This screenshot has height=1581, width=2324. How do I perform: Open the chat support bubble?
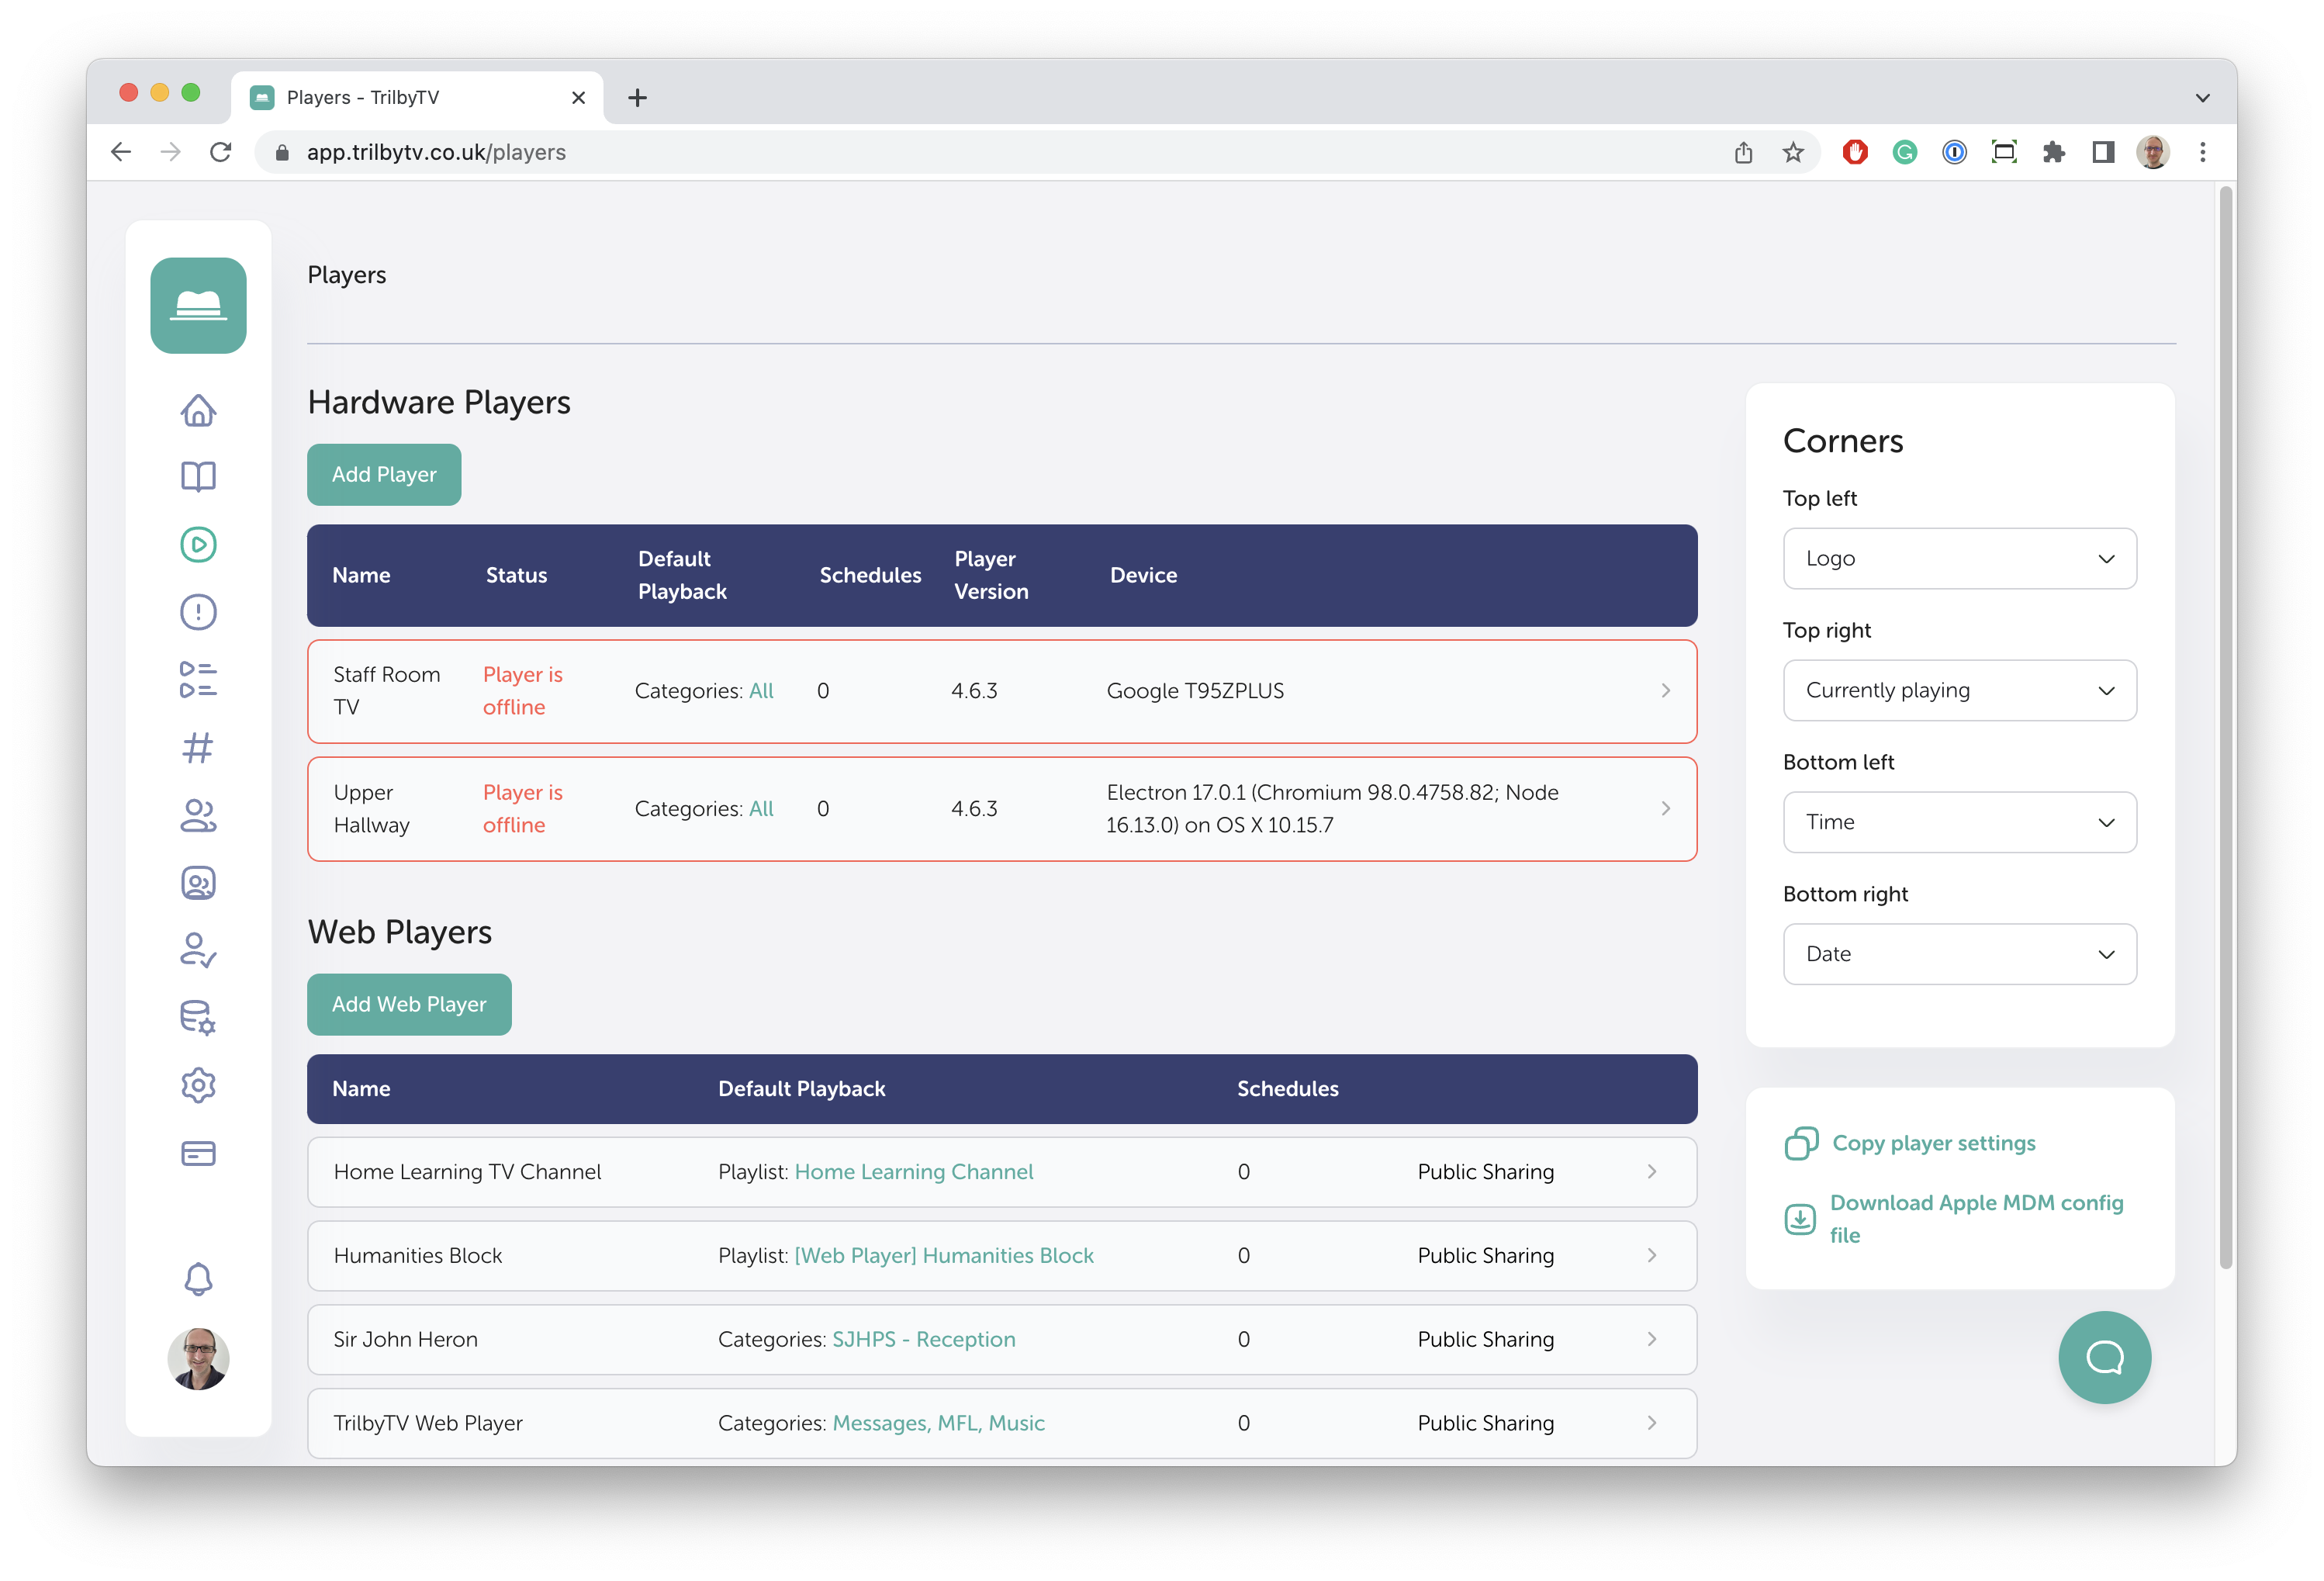point(2104,1357)
